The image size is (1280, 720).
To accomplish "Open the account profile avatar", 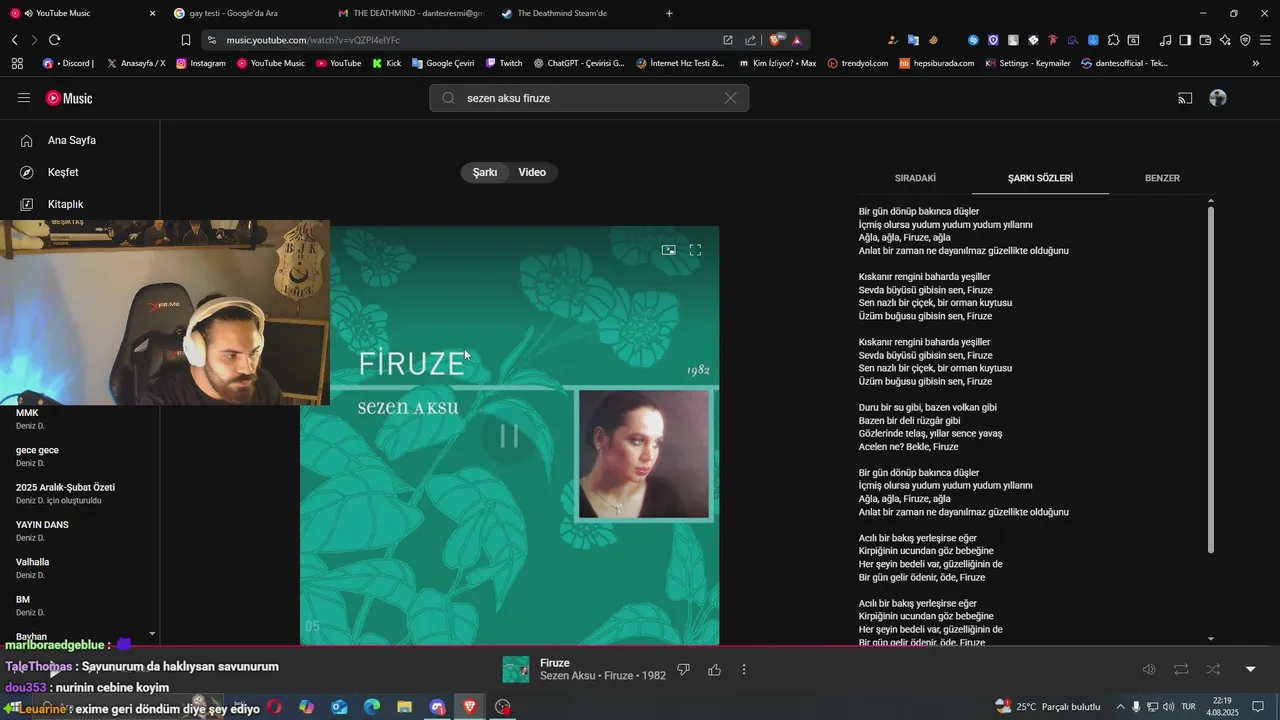I will tap(1218, 98).
